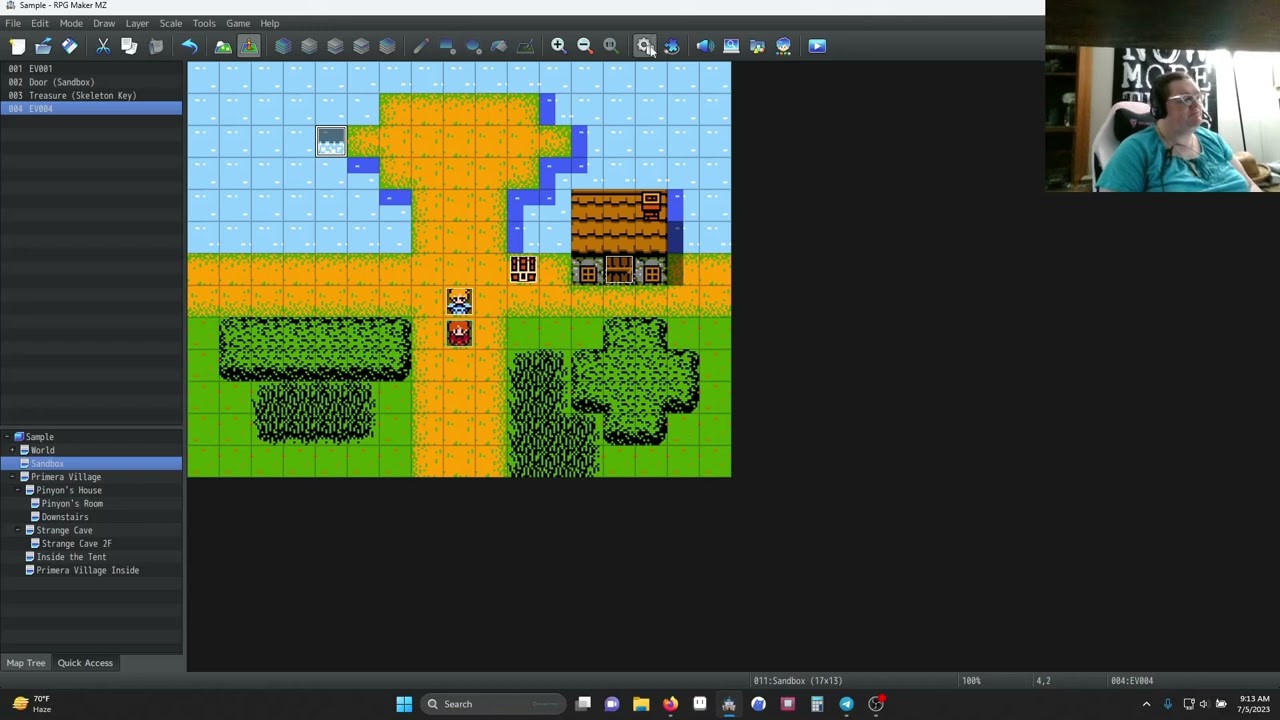Image resolution: width=1280 pixels, height=720 pixels.
Task: Open the Game menu
Action: coord(238,23)
